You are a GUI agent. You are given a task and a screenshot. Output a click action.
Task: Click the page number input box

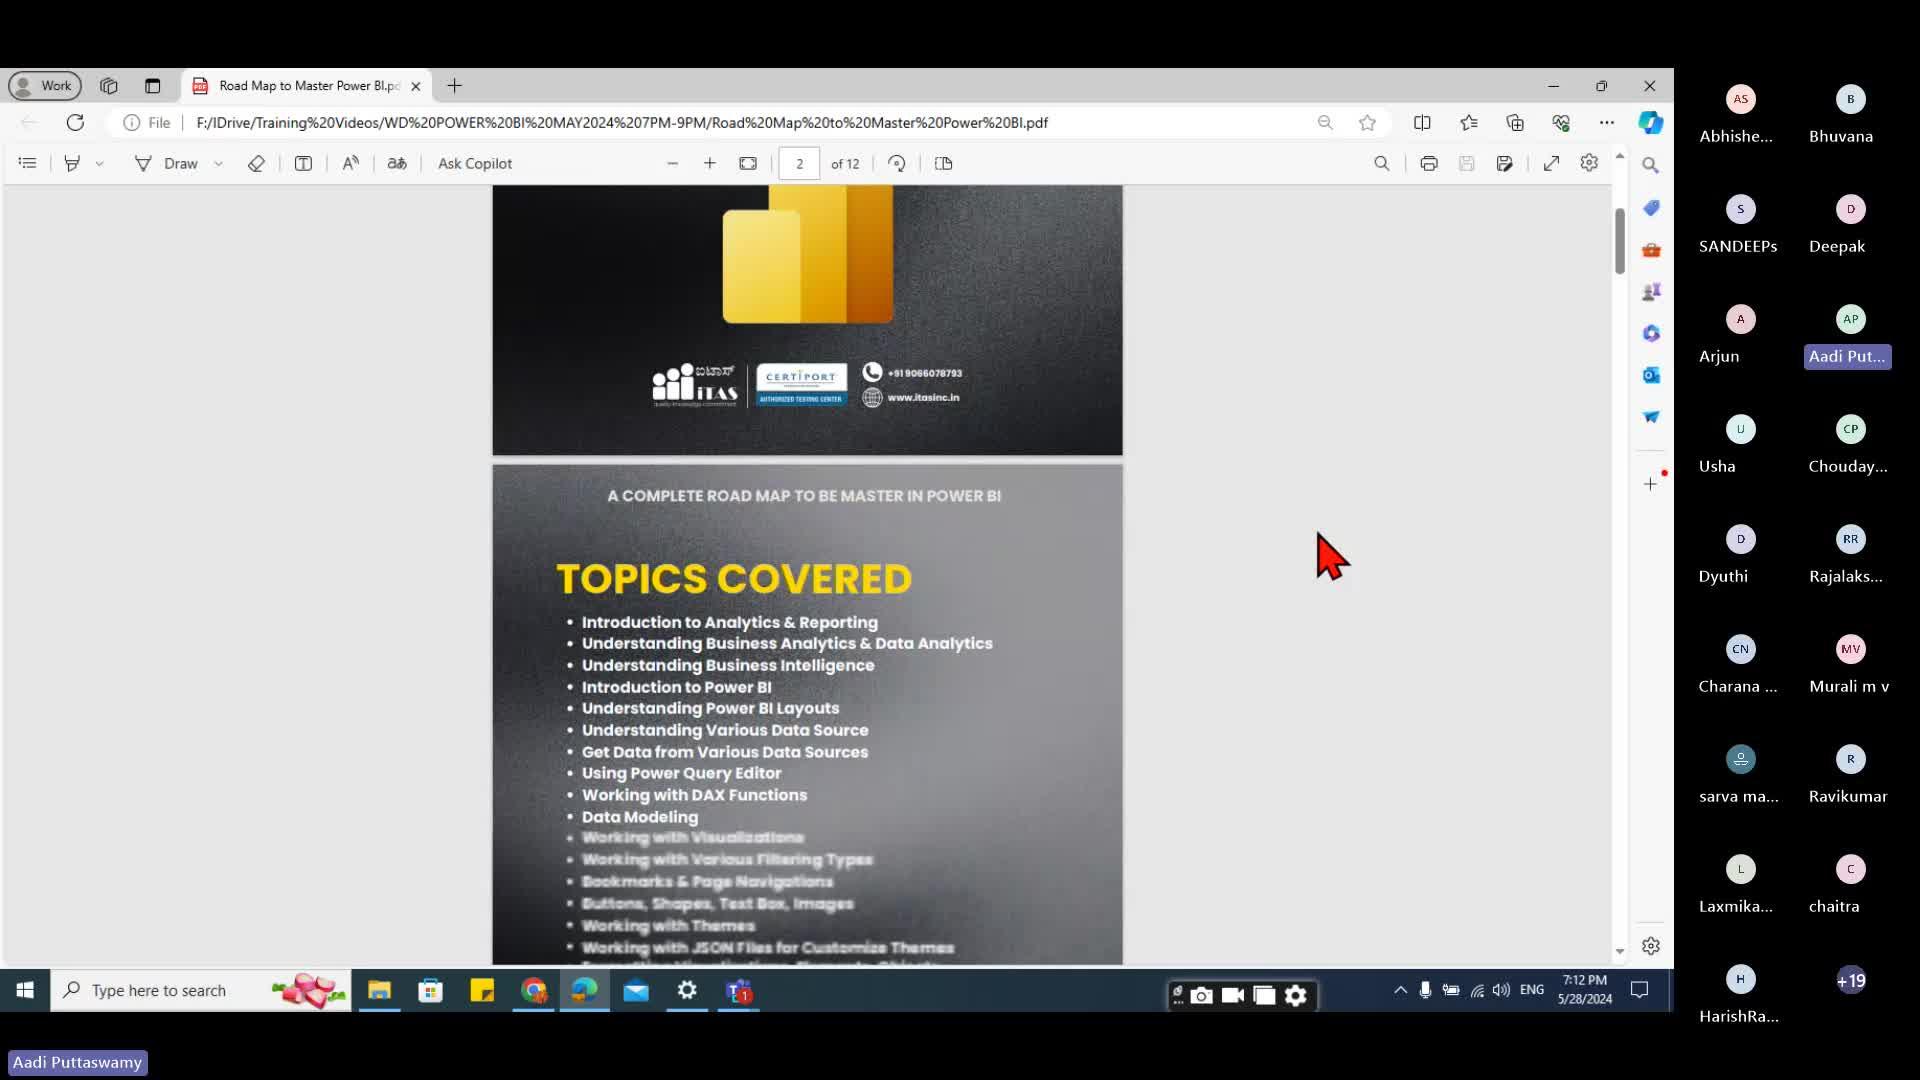coord(799,163)
